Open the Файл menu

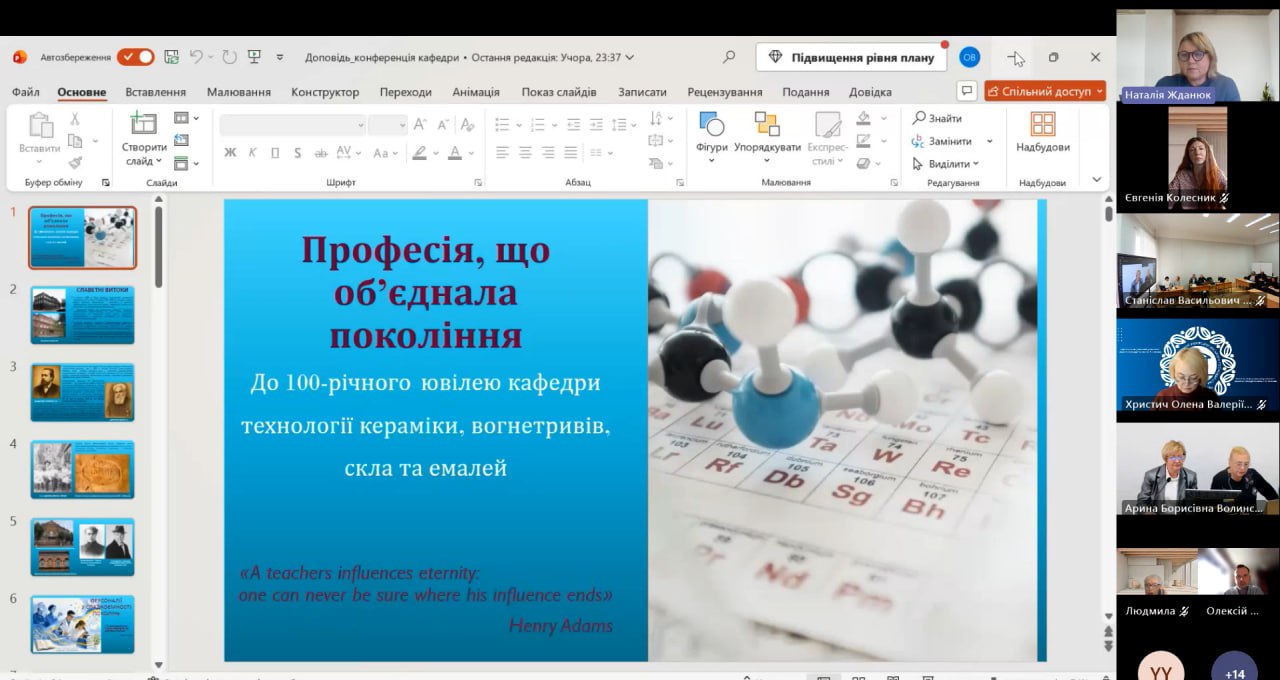26,92
